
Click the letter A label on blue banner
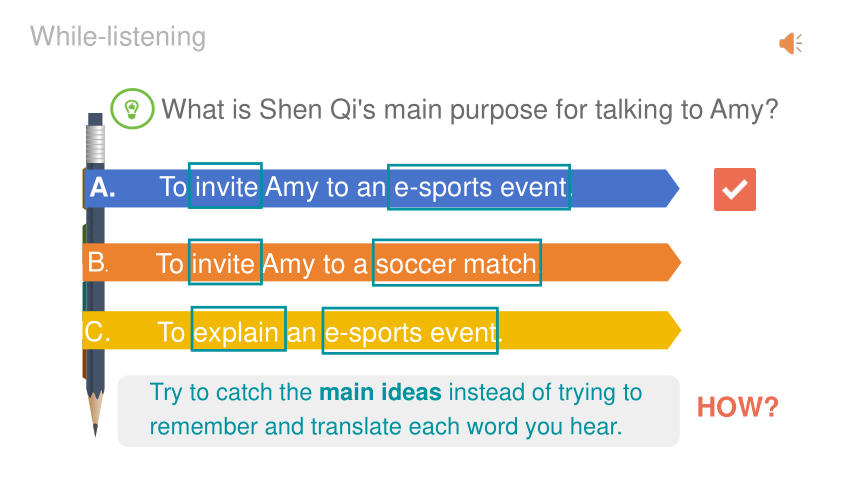(x=103, y=188)
